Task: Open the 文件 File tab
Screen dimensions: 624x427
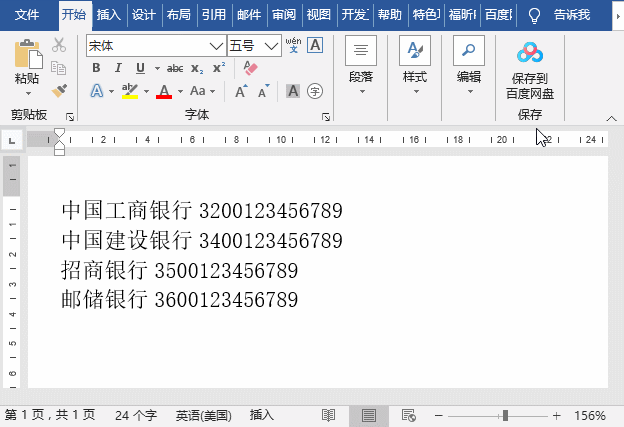Action: [27, 15]
